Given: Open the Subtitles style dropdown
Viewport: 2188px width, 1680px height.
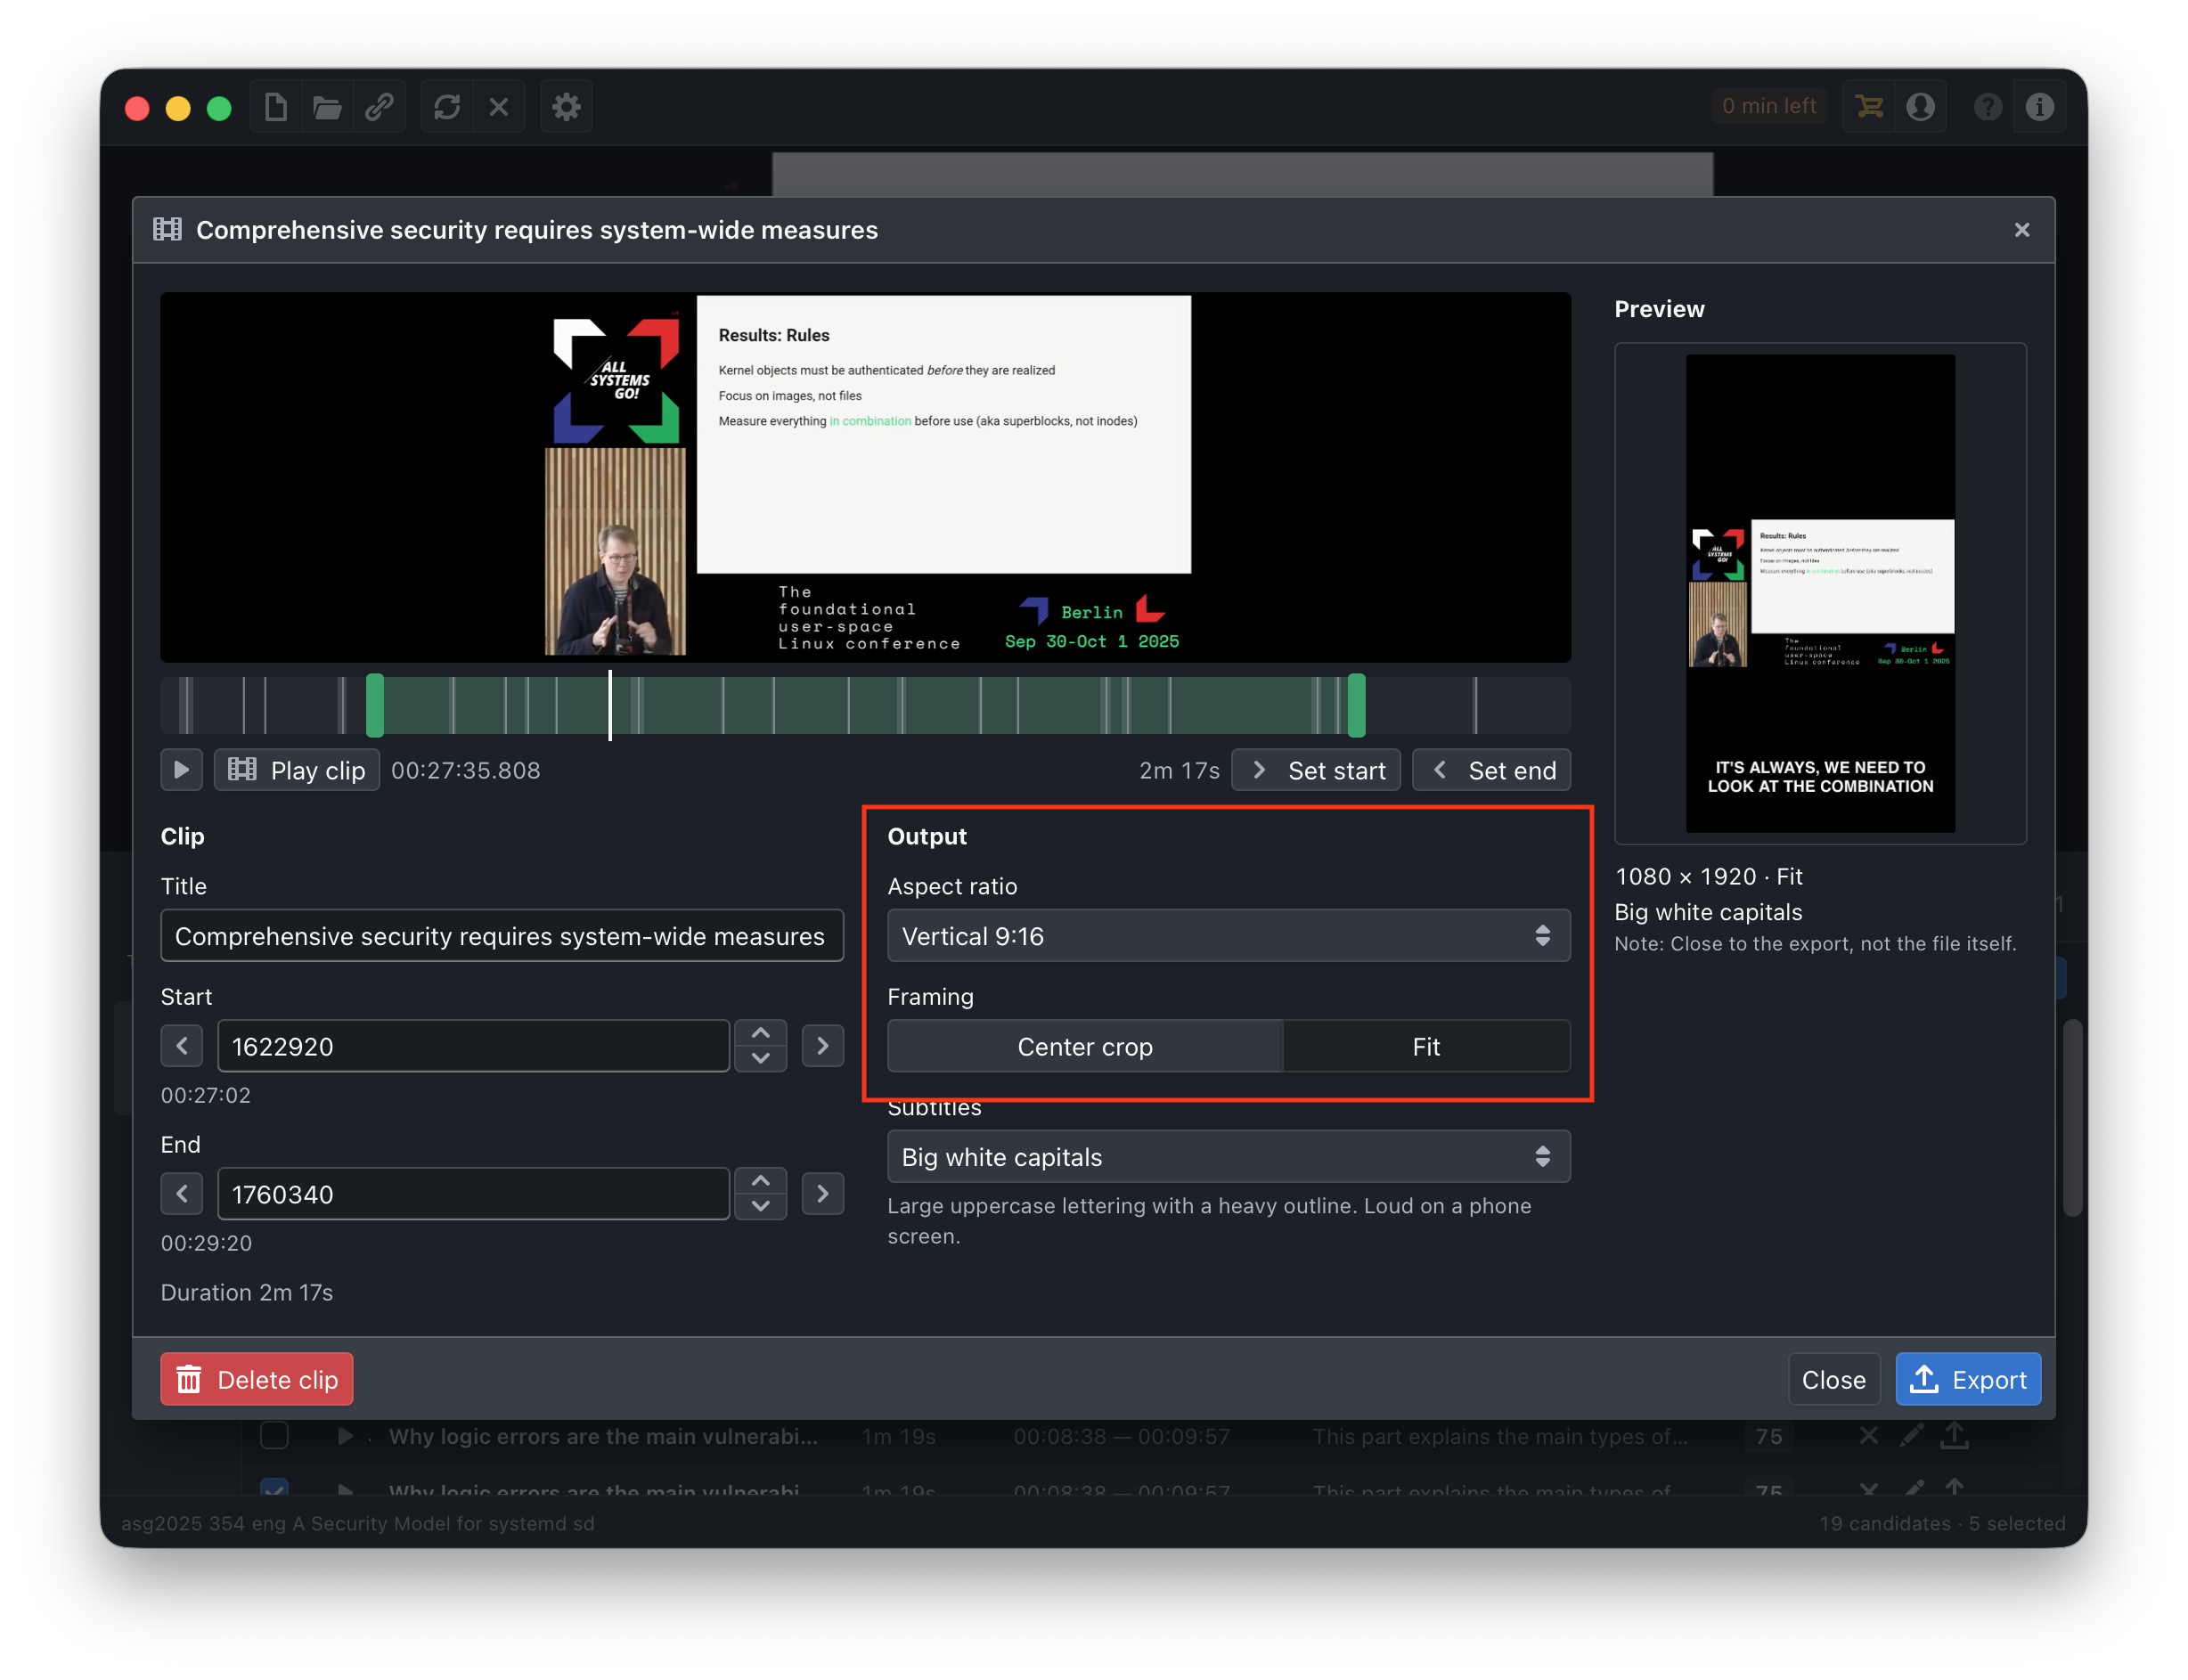Looking at the screenshot, I should click(1228, 1157).
